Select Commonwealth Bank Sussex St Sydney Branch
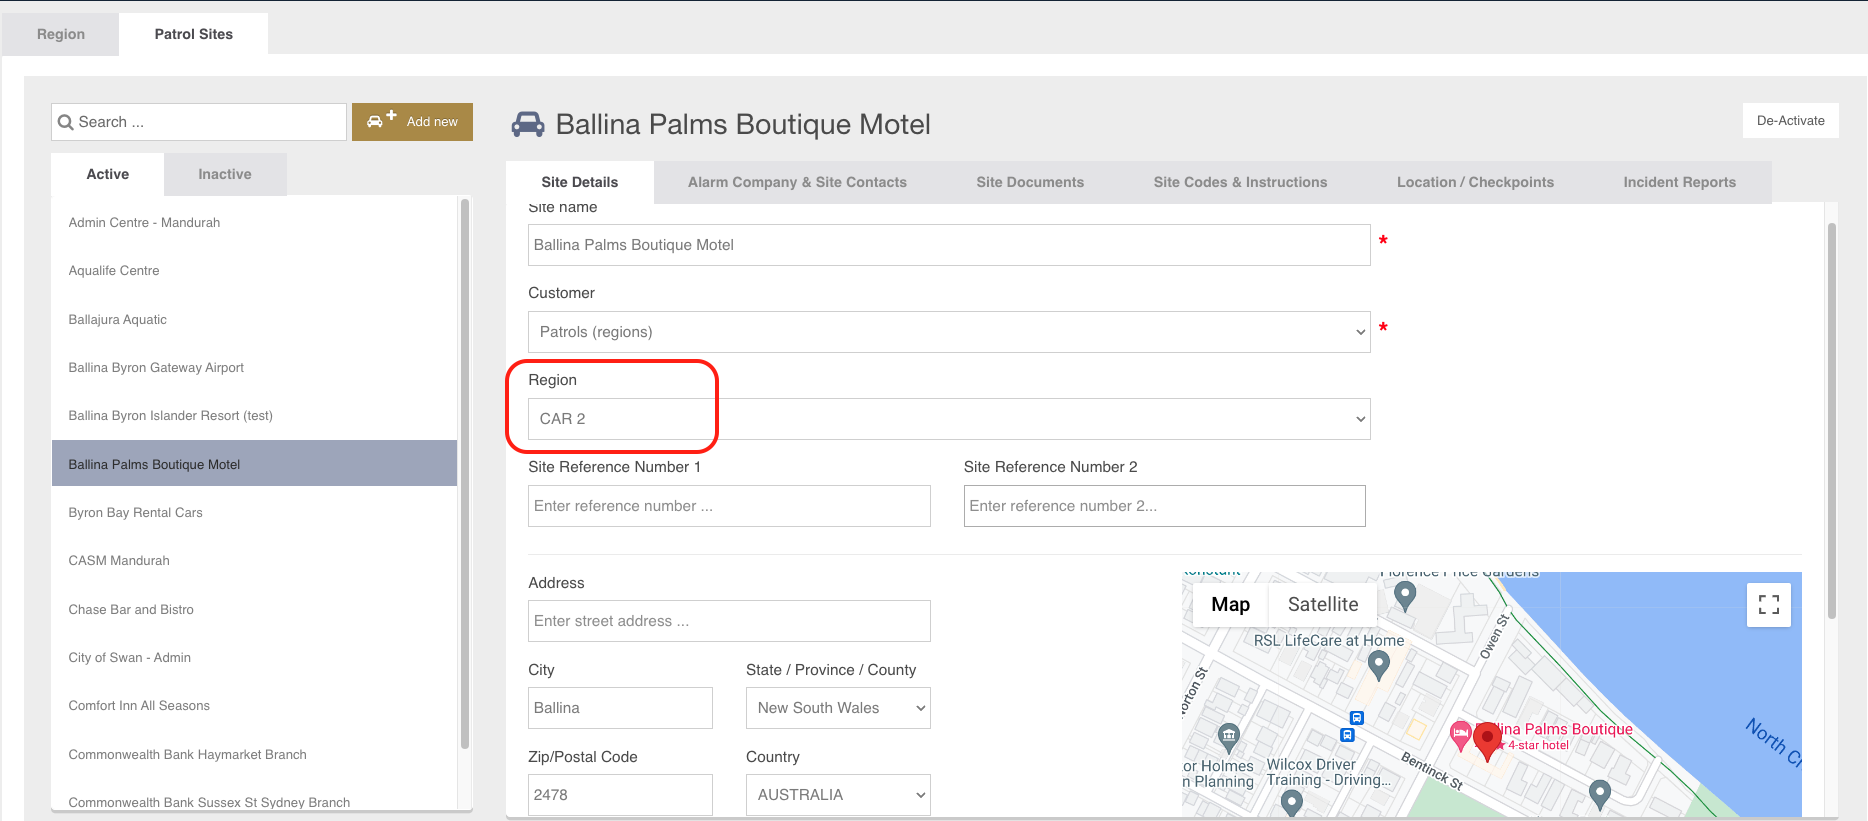1868x821 pixels. point(254,802)
